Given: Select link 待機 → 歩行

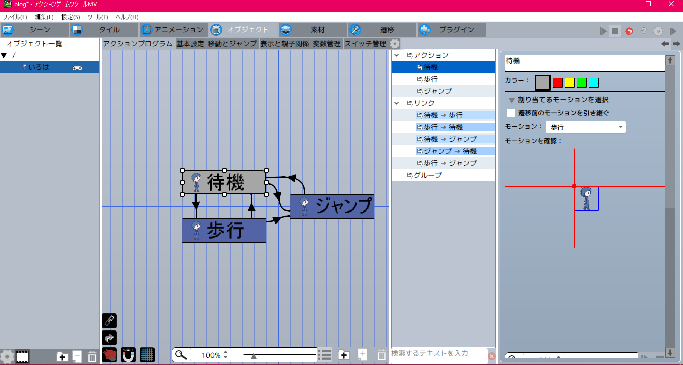Looking at the screenshot, I should point(443,115).
